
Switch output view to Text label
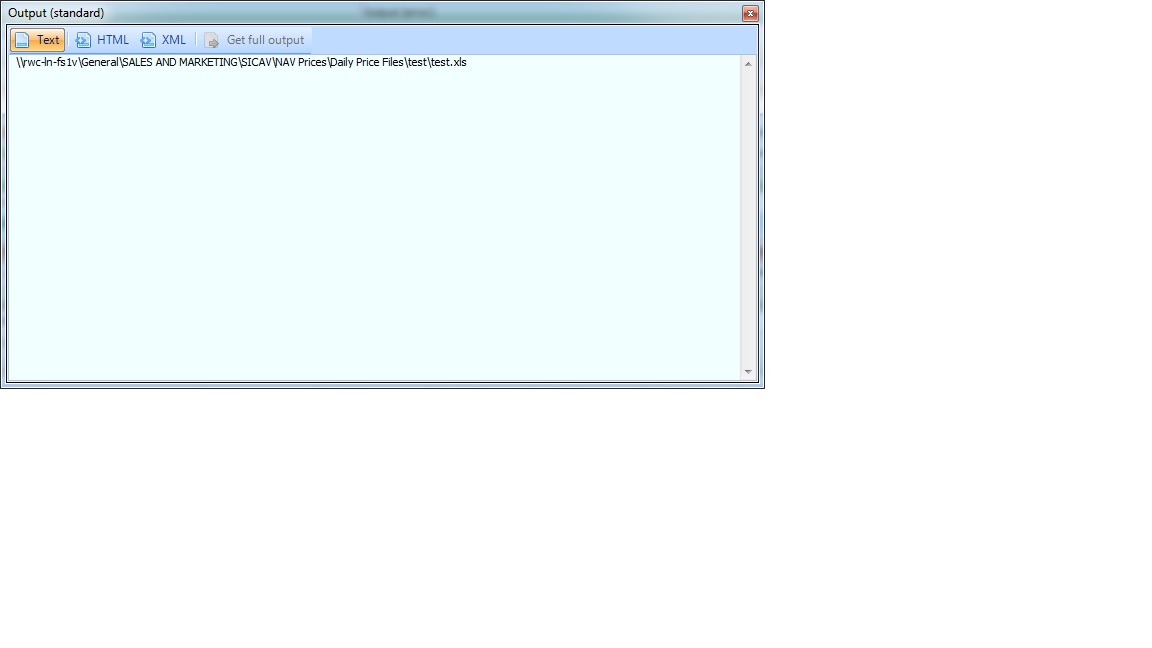(x=48, y=40)
